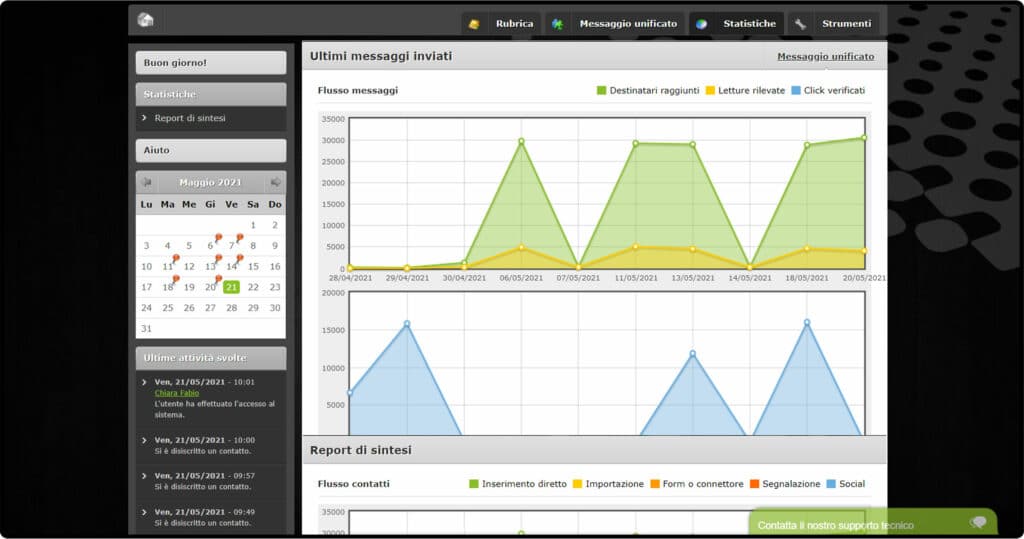Select day 31 in the calendar
The width and height of the screenshot is (1024, 539).
[x=146, y=329]
